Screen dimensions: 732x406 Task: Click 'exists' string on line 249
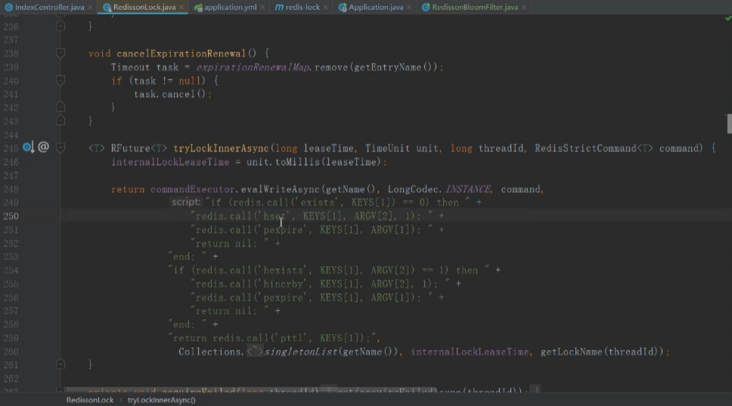tap(317, 203)
